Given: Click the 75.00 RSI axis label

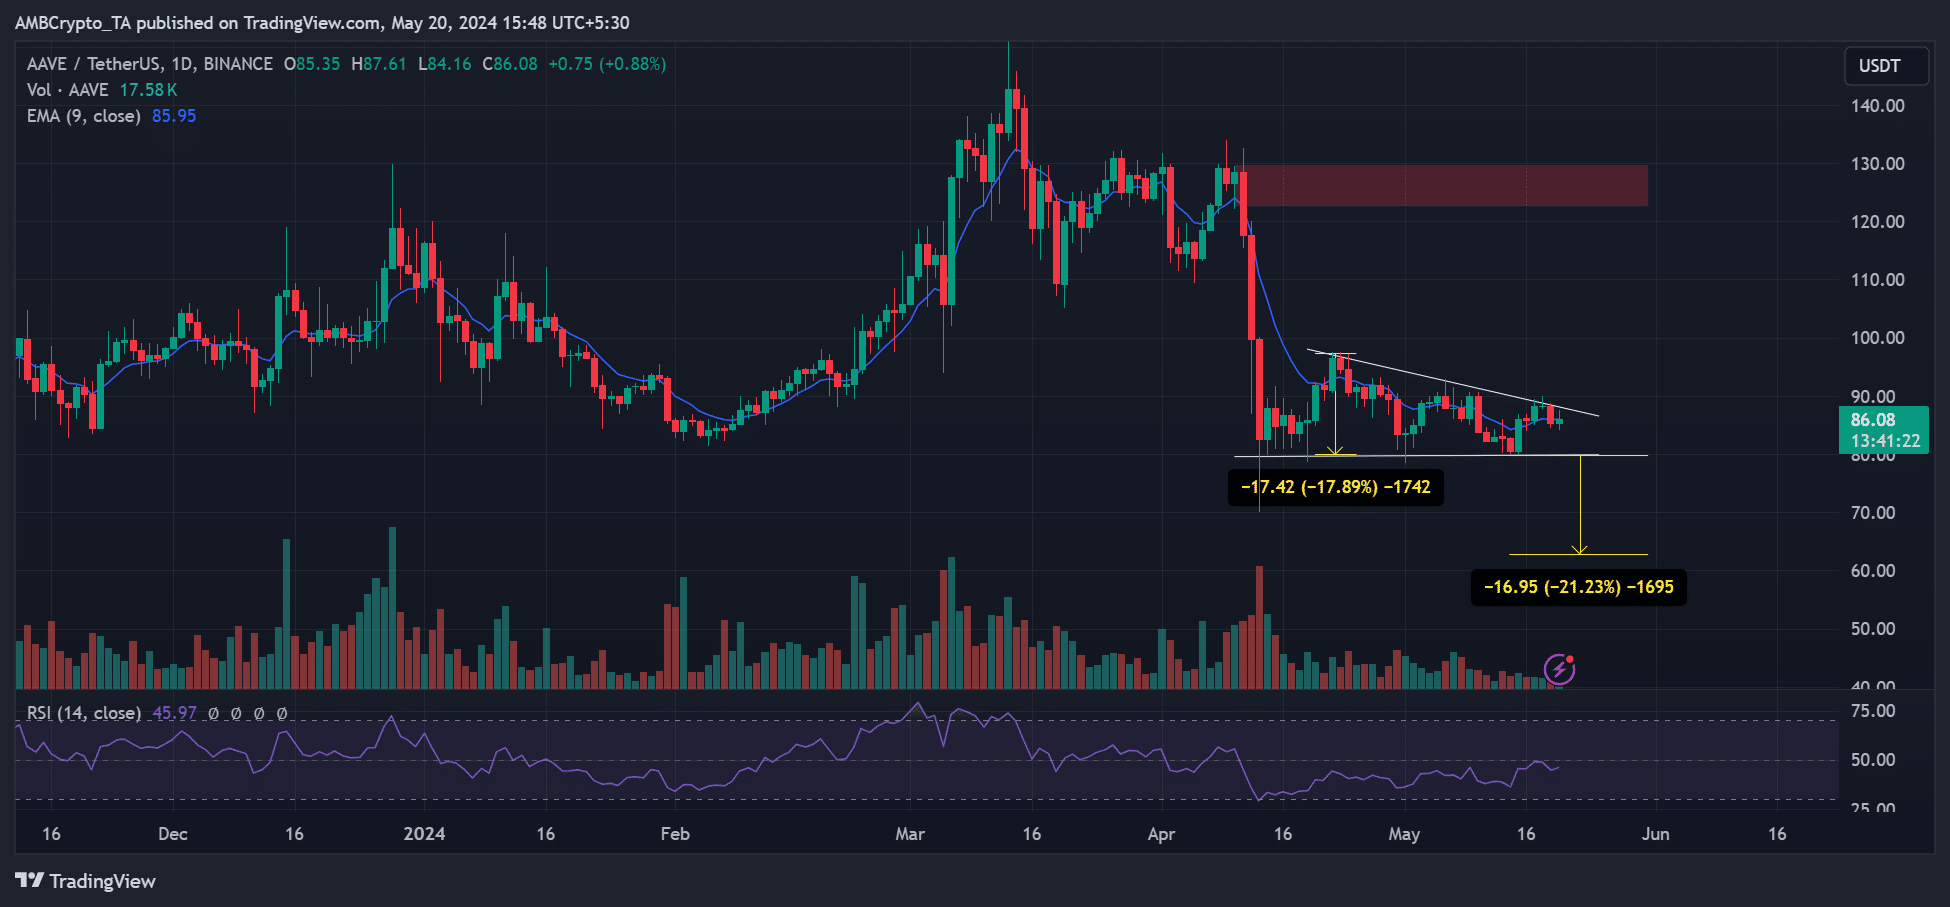Looking at the screenshot, I should coord(1873,711).
